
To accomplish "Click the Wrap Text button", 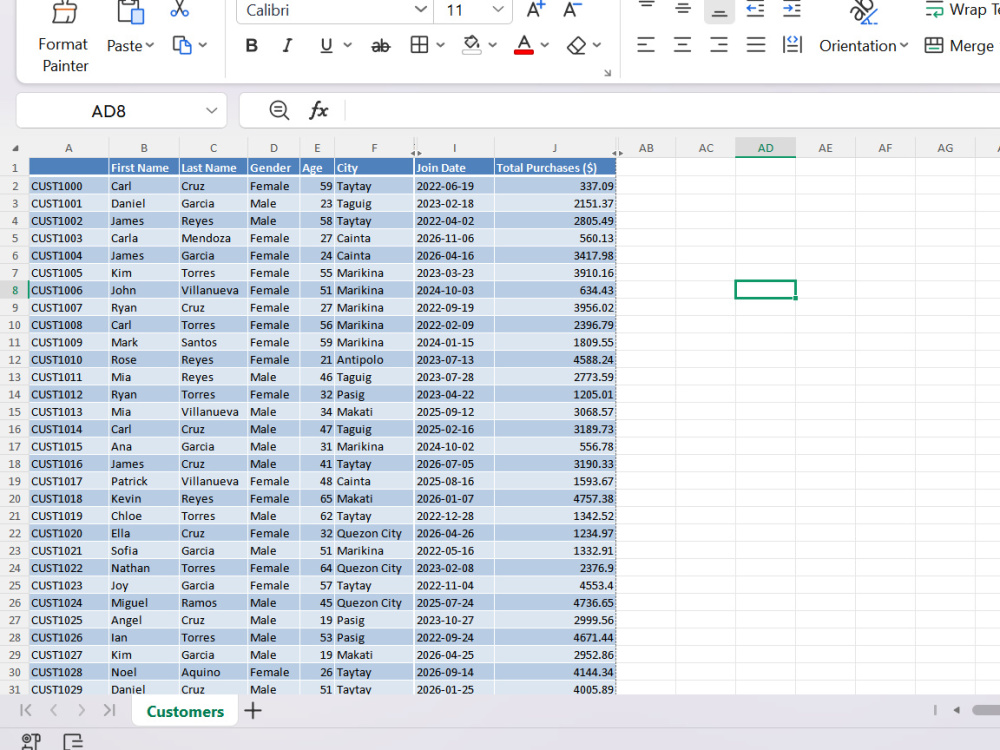I will pos(962,10).
